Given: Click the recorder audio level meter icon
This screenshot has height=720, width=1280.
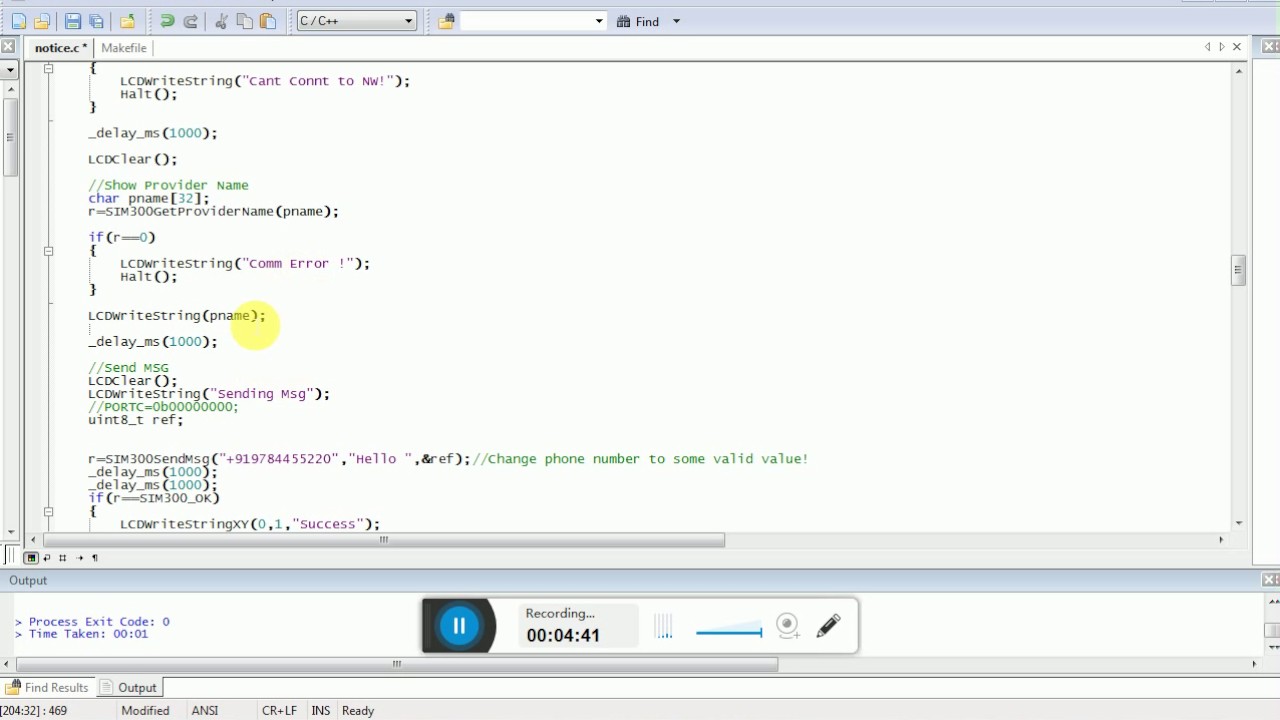Looking at the screenshot, I should tap(664, 627).
